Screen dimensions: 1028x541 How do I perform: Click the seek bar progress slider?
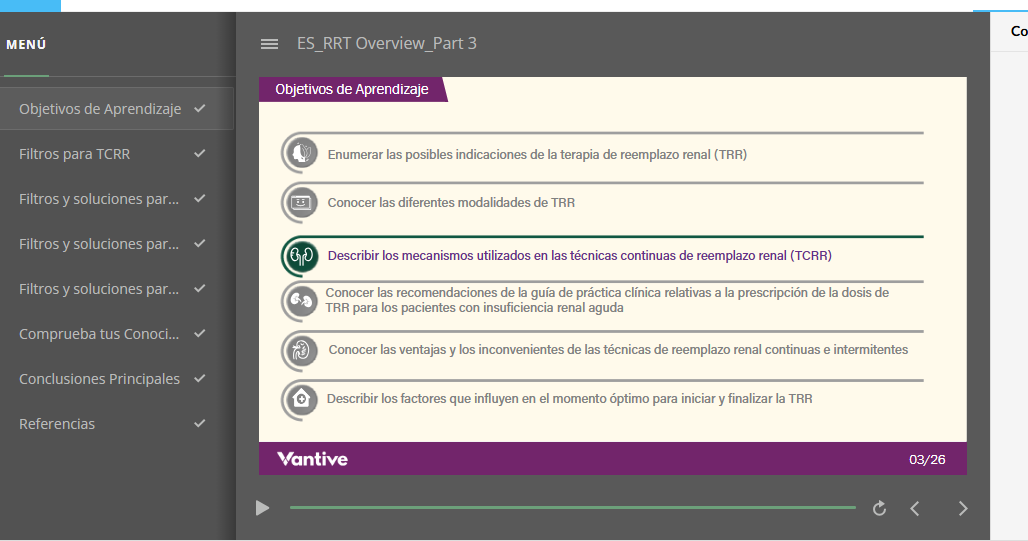click(573, 508)
